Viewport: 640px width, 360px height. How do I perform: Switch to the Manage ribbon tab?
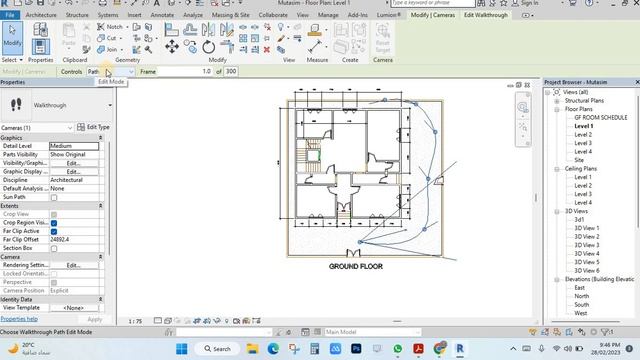tap(328, 15)
